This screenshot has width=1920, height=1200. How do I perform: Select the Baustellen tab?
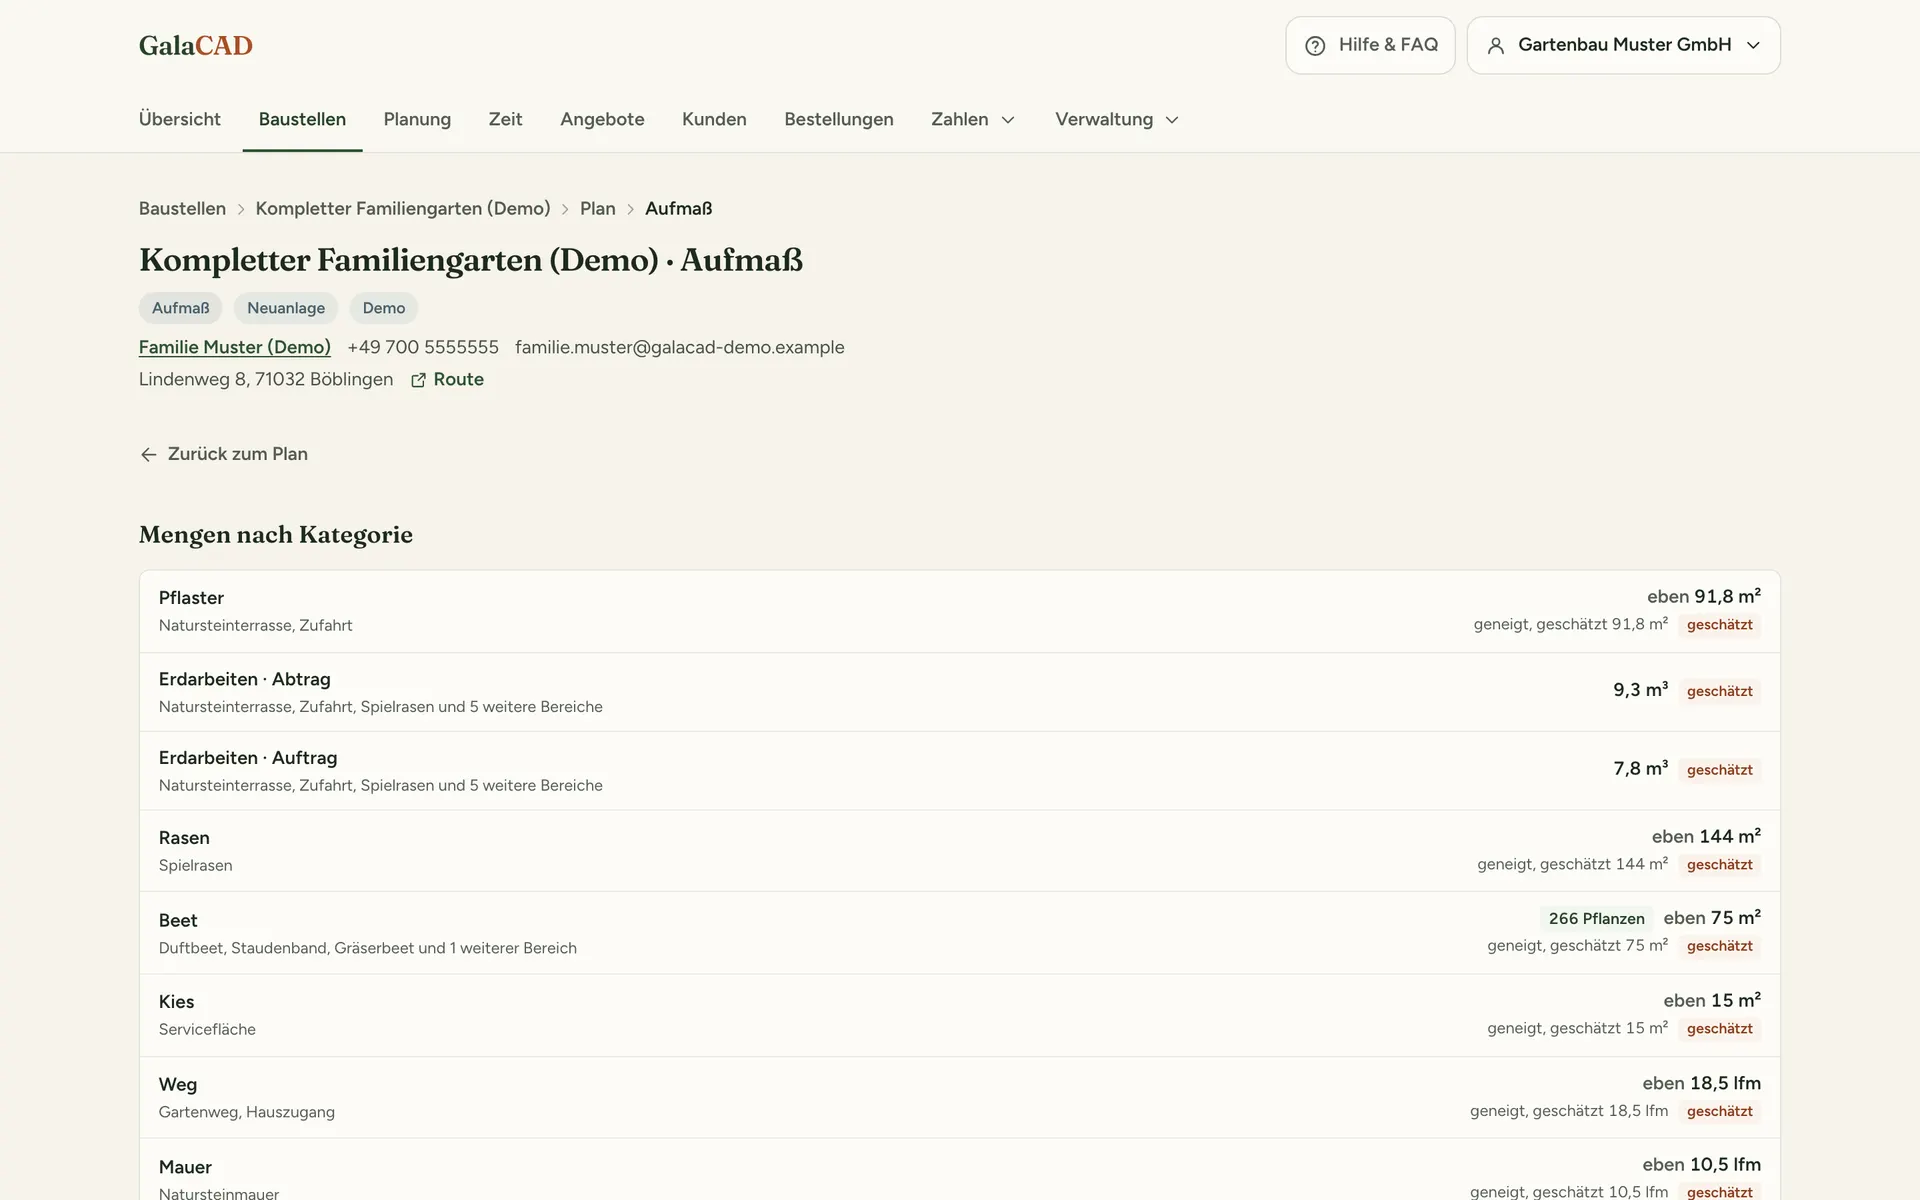point(302,119)
